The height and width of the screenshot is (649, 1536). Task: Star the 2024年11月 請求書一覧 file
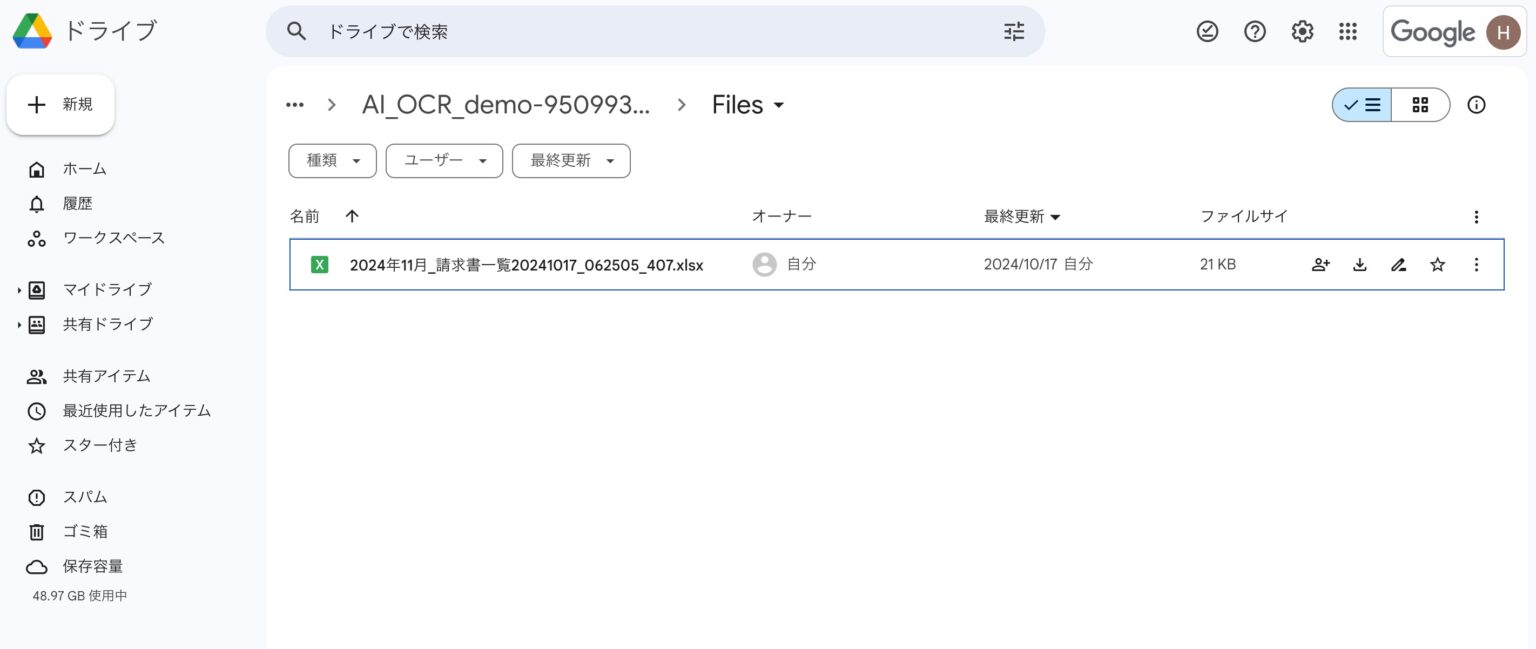(x=1437, y=264)
